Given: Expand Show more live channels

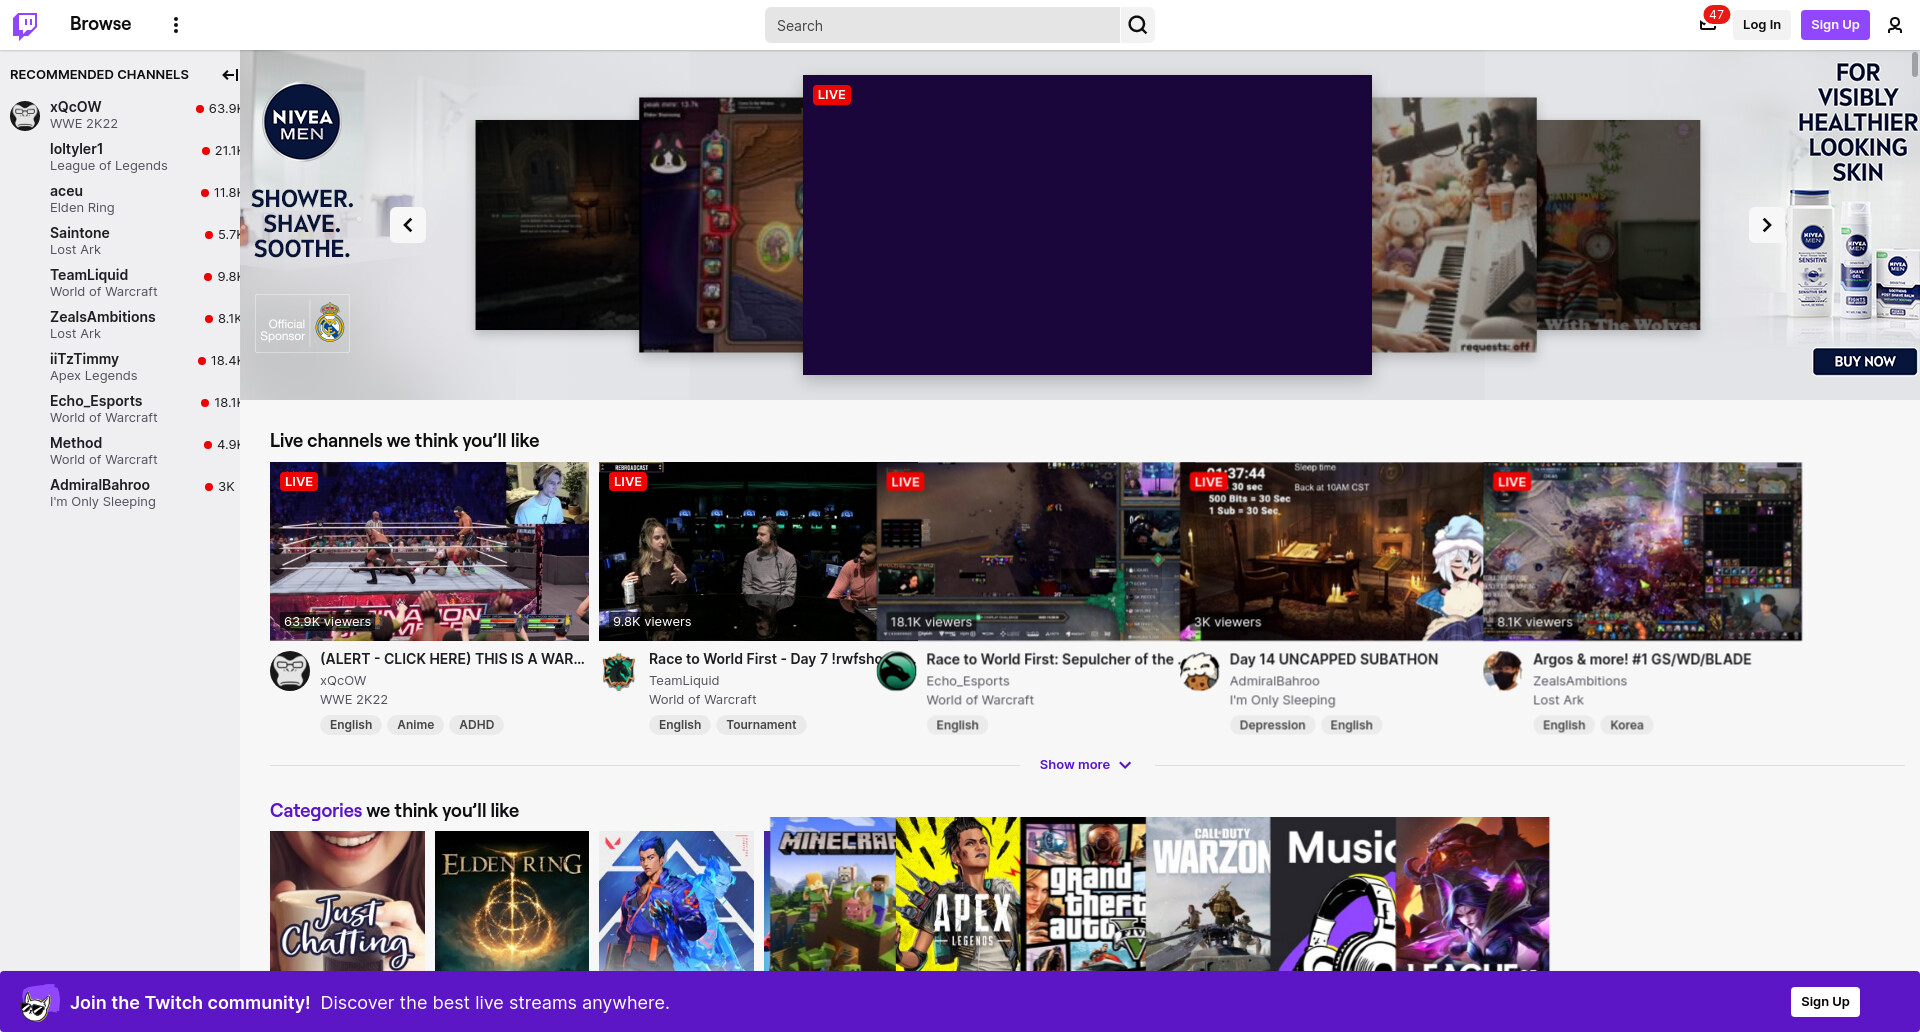Looking at the screenshot, I should (x=1085, y=765).
